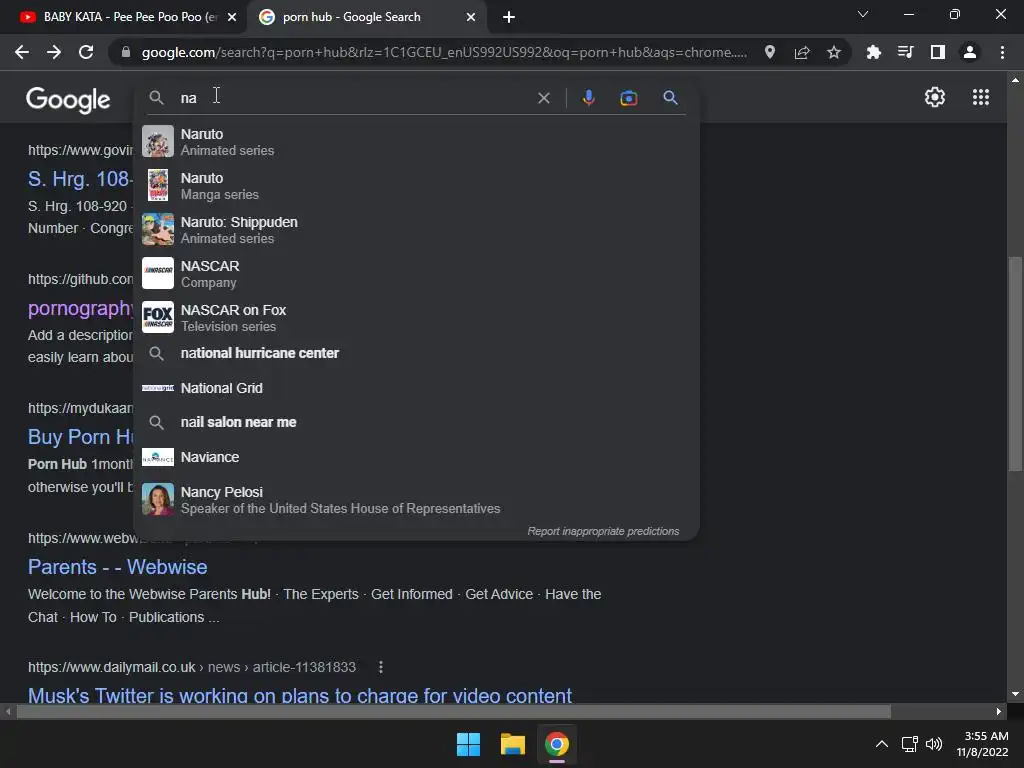Click the horizontal scrollbar thumb
Screen dimensions: 1024x768
click(x=453, y=711)
